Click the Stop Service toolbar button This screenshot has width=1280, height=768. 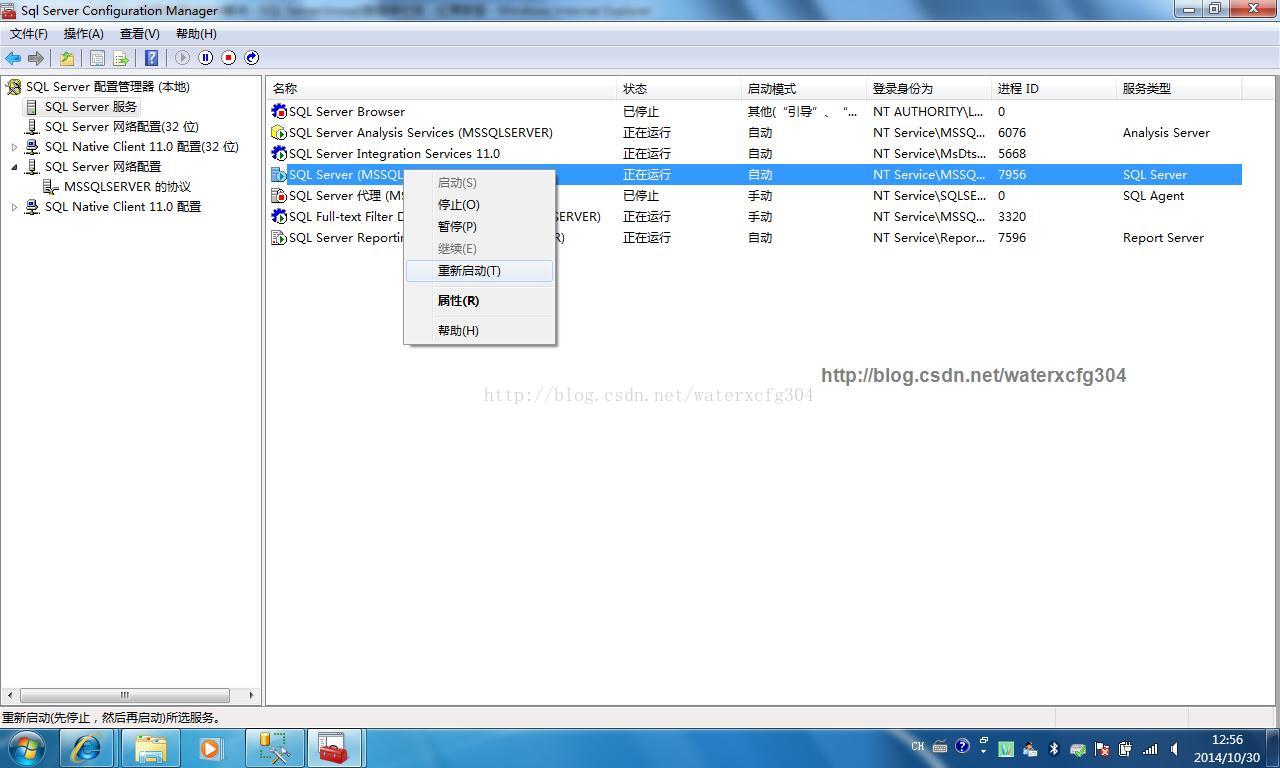[228, 58]
